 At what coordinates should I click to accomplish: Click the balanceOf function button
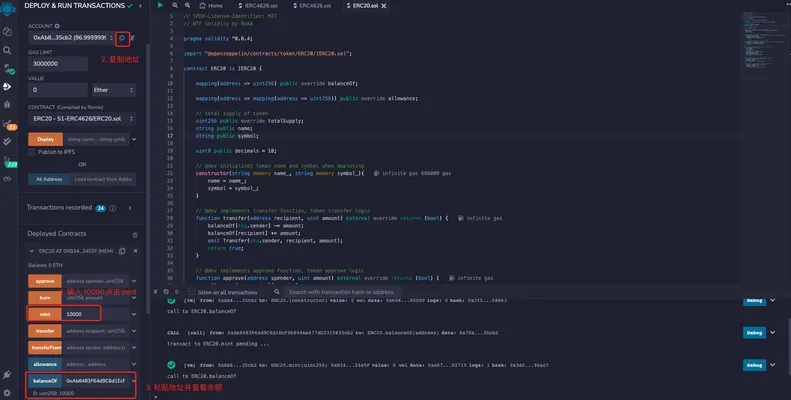[x=45, y=381]
